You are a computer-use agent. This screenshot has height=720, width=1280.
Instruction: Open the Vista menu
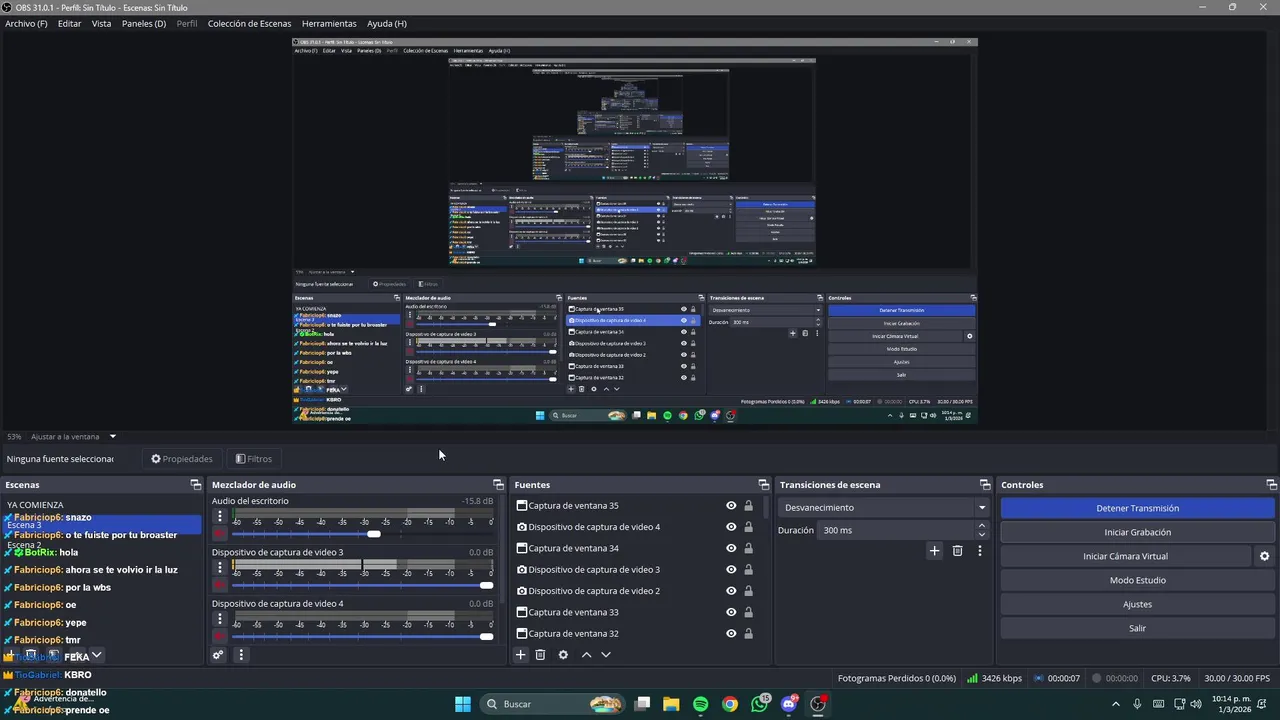coord(101,23)
